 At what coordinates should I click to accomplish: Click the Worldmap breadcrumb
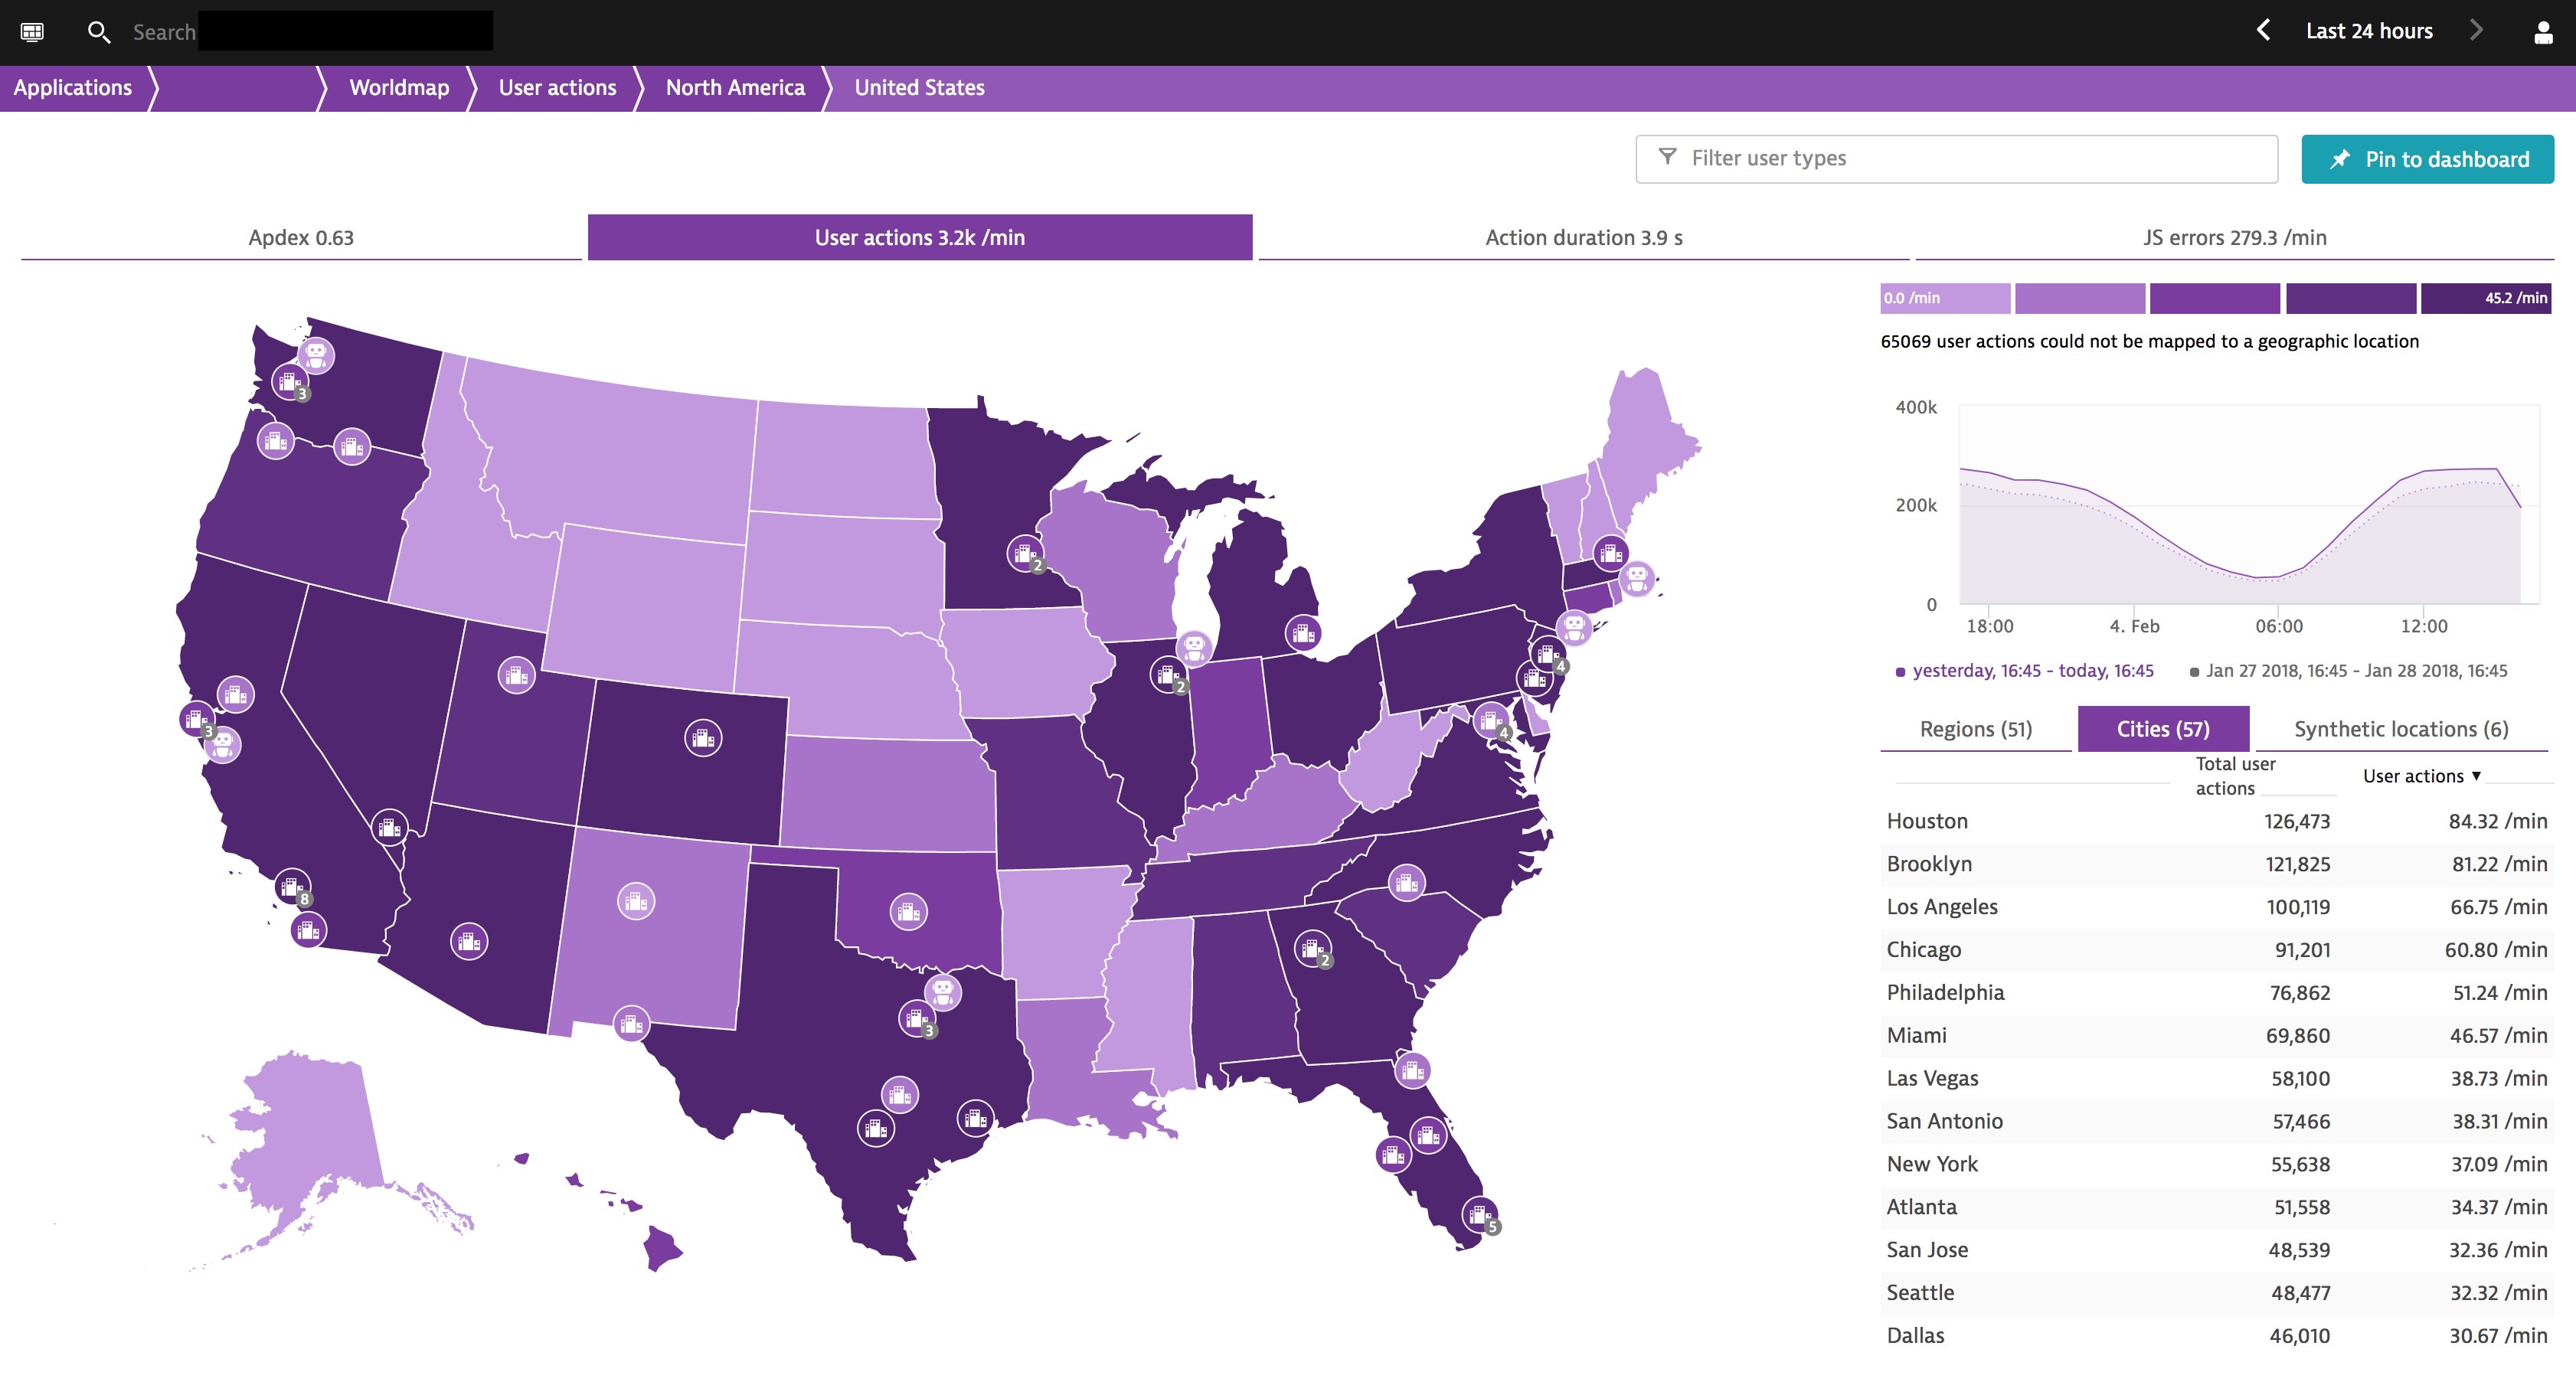tap(399, 88)
